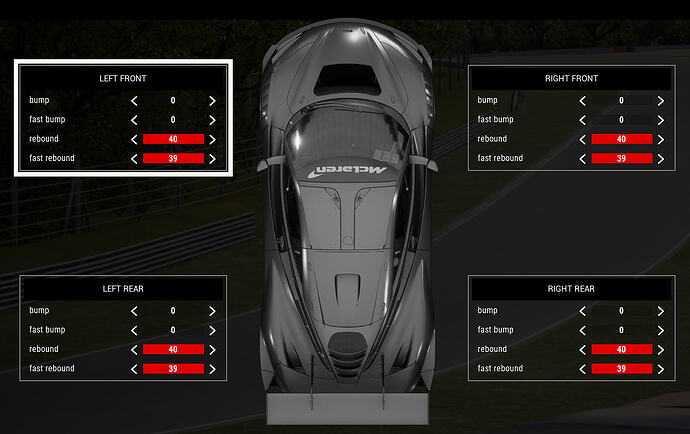Click Right Front fast bump value 0
Image resolution: width=690 pixels, height=434 pixels.
(622, 120)
